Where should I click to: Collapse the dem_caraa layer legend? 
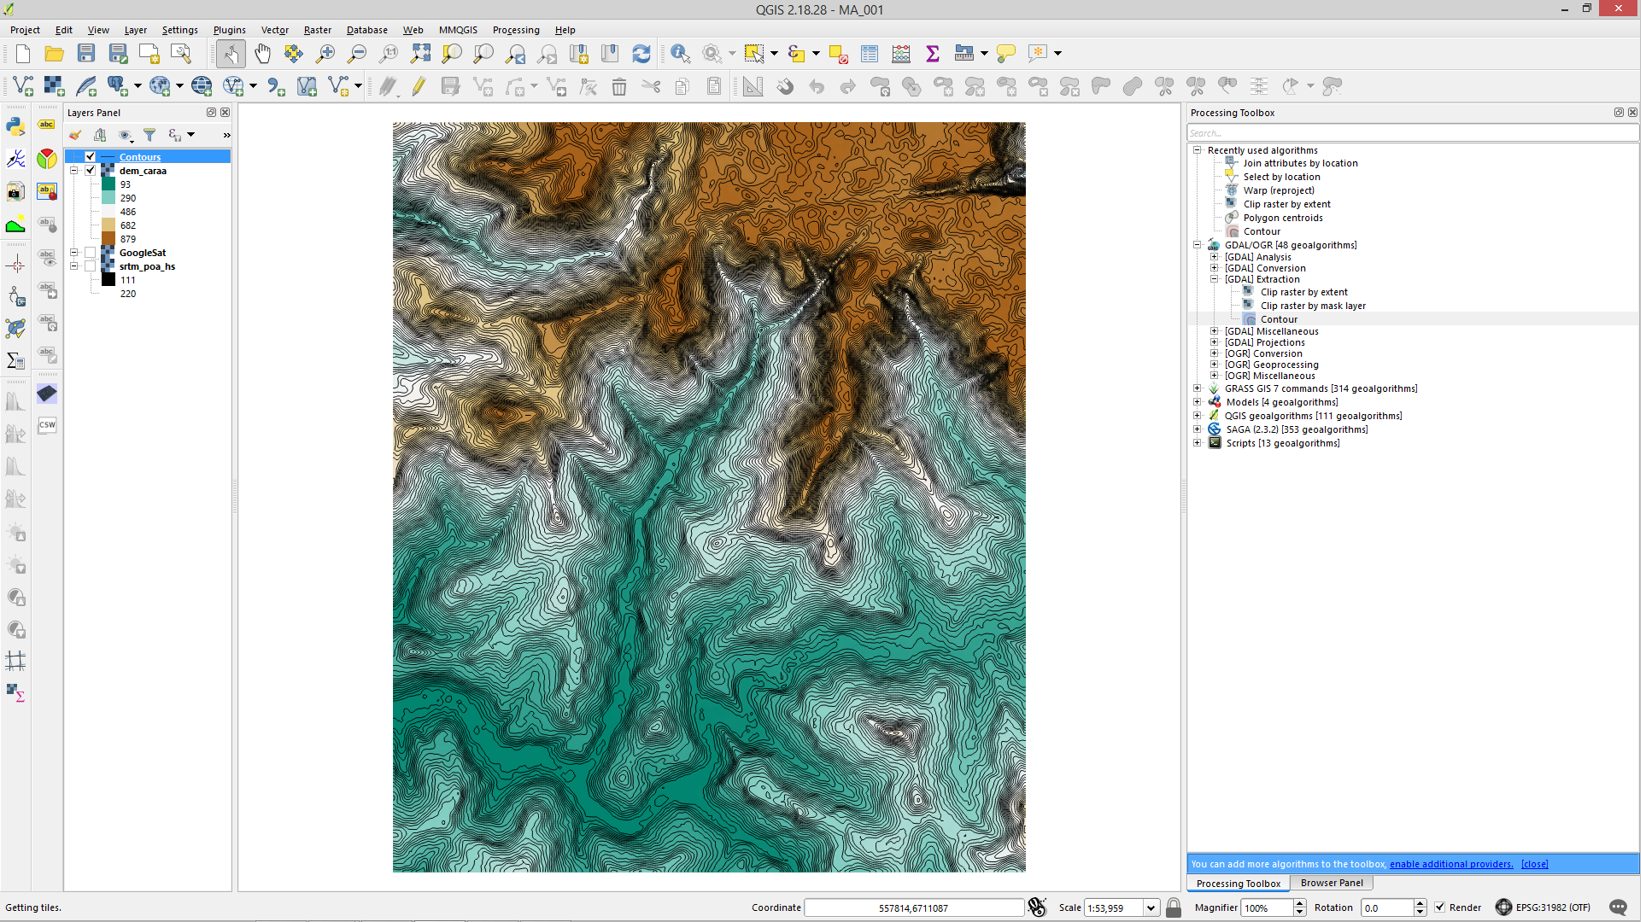(x=74, y=171)
